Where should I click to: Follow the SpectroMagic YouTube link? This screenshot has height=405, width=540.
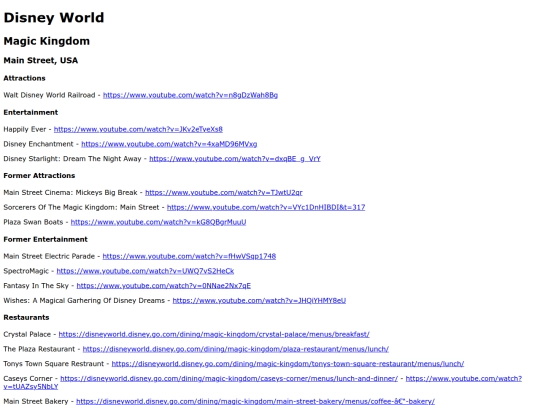click(145, 271)
